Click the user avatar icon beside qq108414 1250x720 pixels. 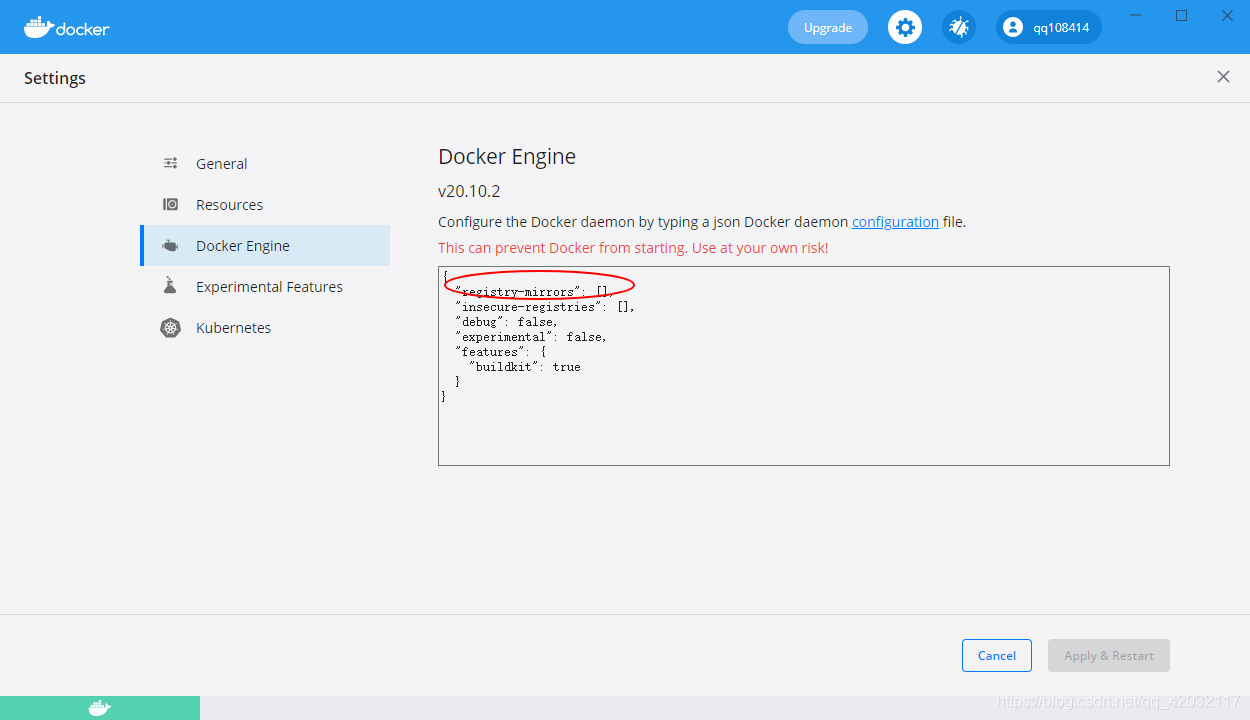pyautogui.click(x=1013, y=27)
